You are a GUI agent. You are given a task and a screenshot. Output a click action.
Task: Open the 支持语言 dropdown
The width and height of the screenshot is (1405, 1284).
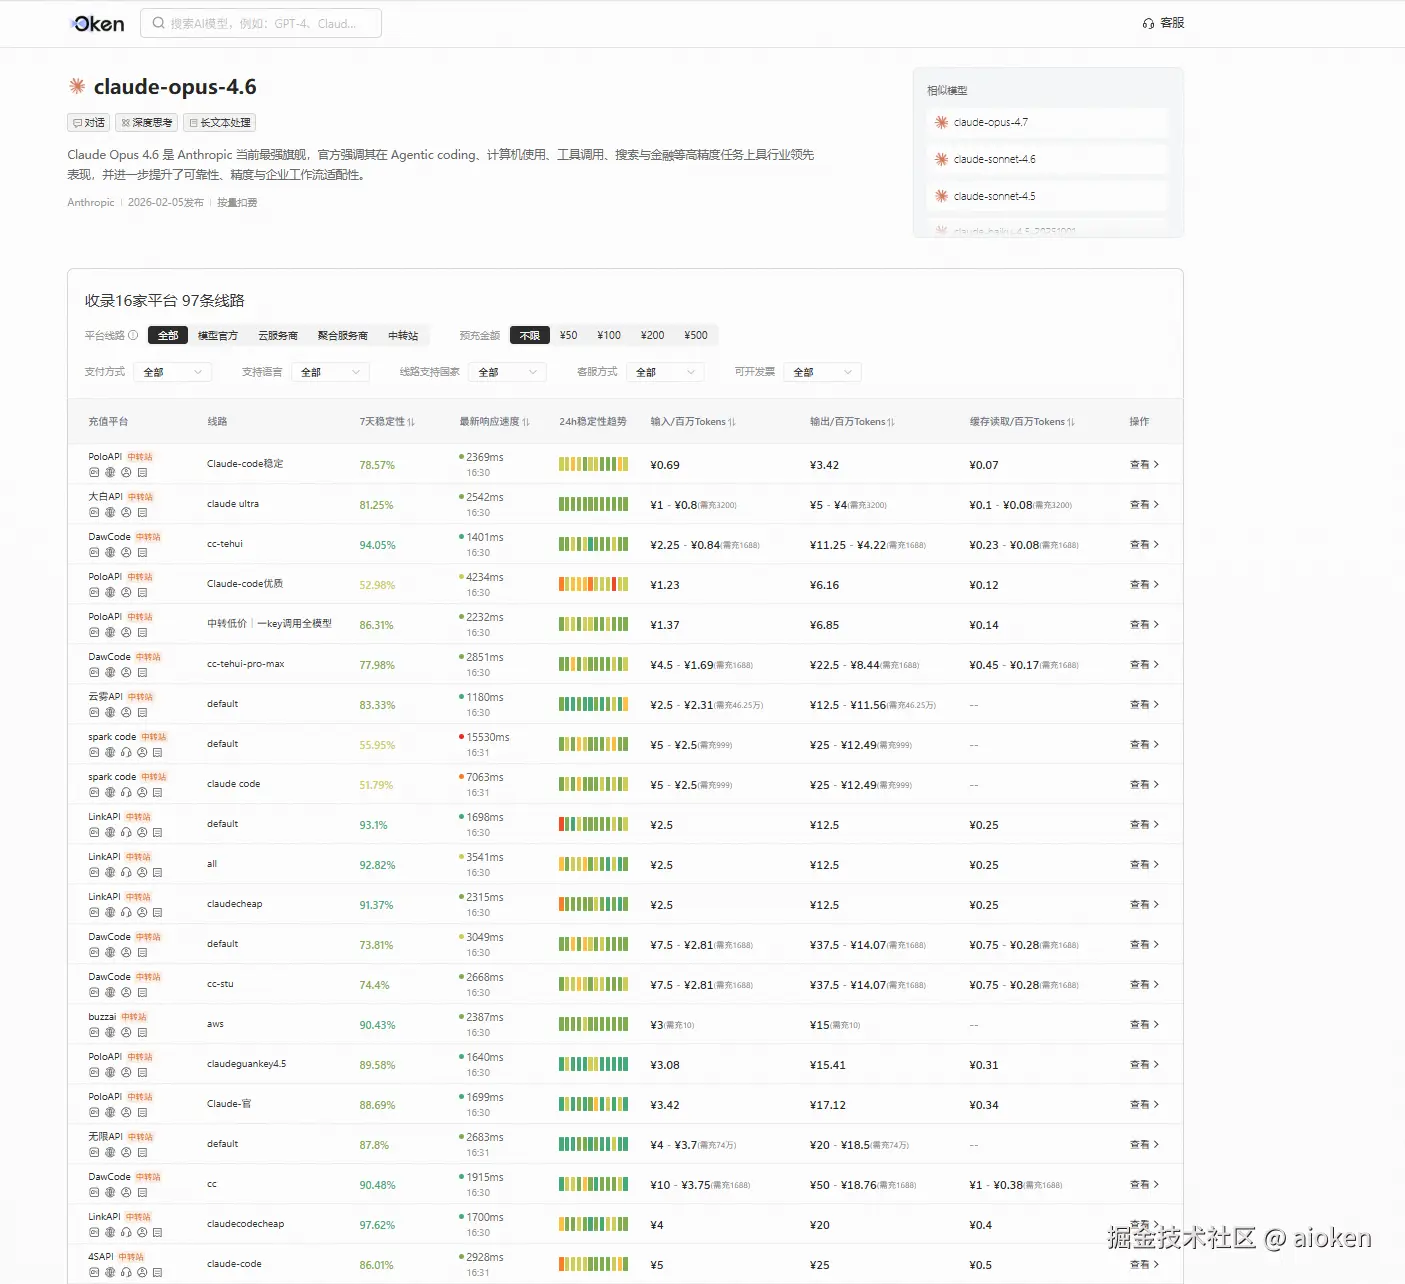pos(330,372)
